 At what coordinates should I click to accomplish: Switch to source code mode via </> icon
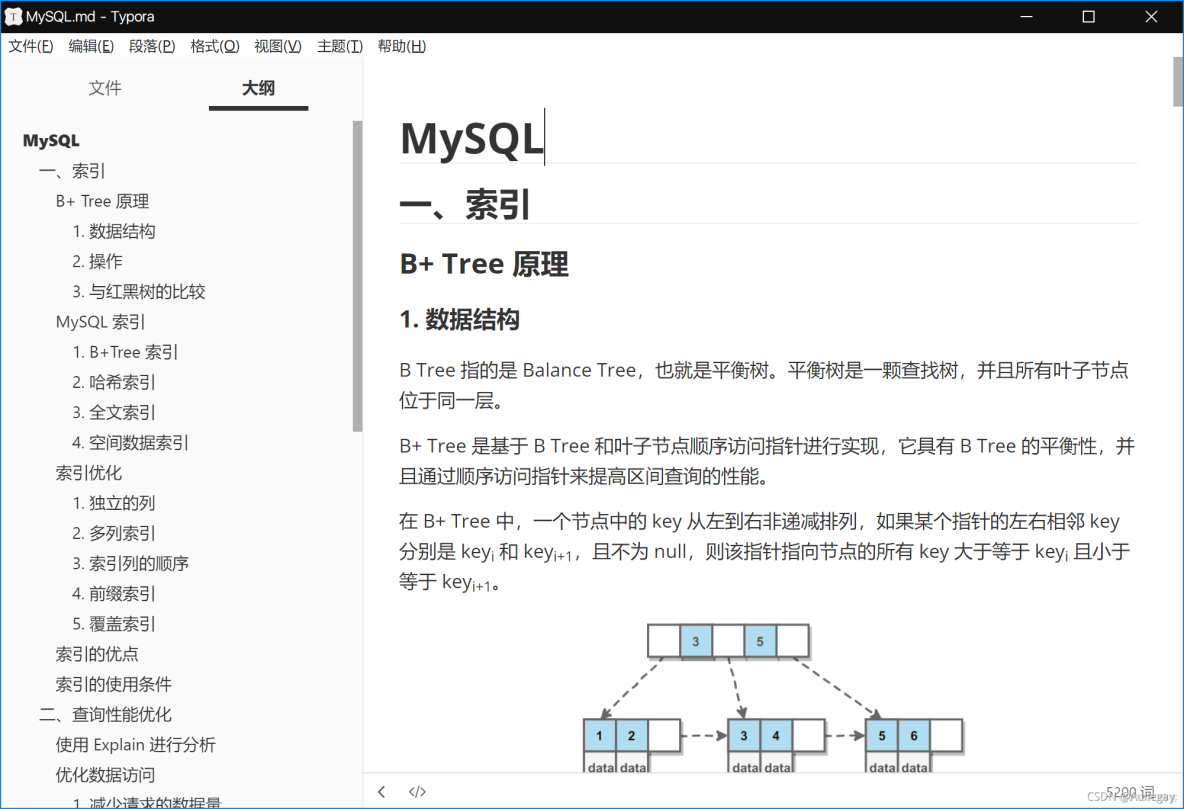417,790
